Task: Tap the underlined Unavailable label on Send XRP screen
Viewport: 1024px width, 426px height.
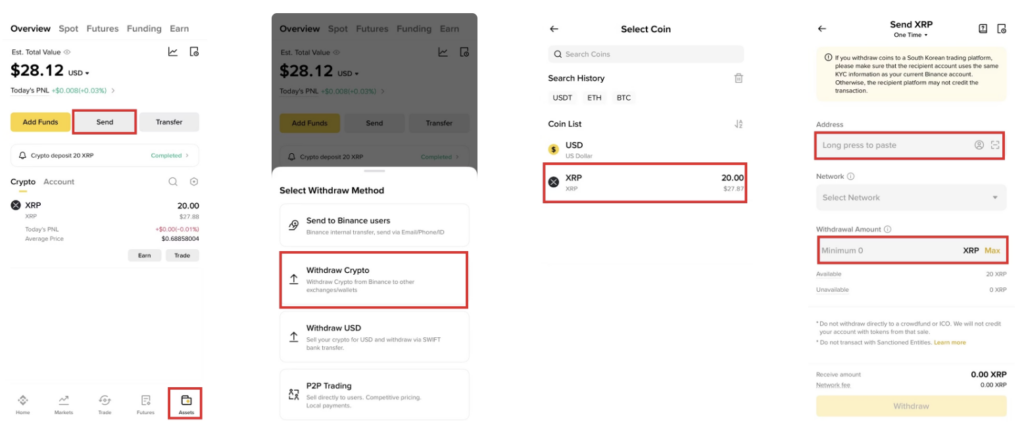Action: coord(832,289)
